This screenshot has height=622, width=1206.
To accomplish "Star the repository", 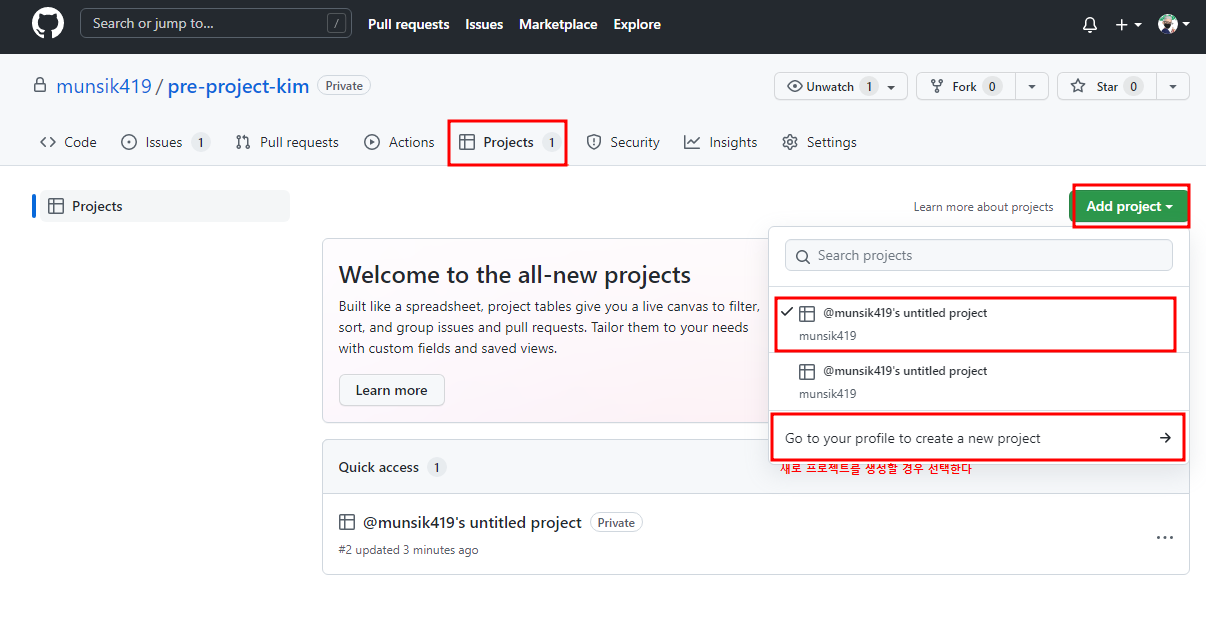I will (1106, 87).
